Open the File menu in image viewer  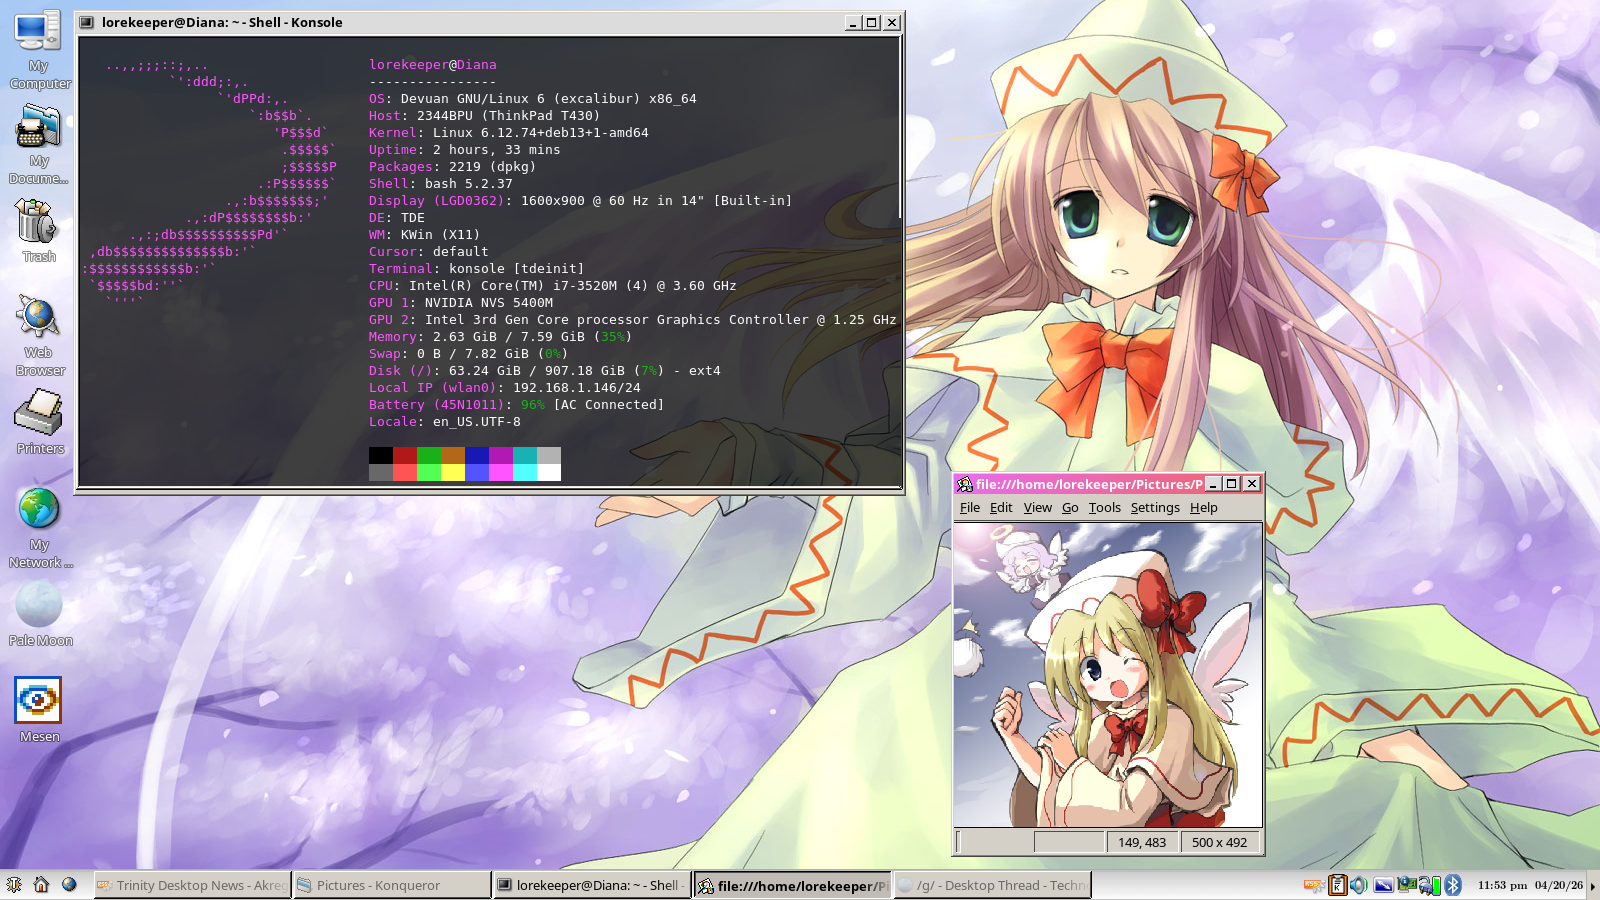970,508
